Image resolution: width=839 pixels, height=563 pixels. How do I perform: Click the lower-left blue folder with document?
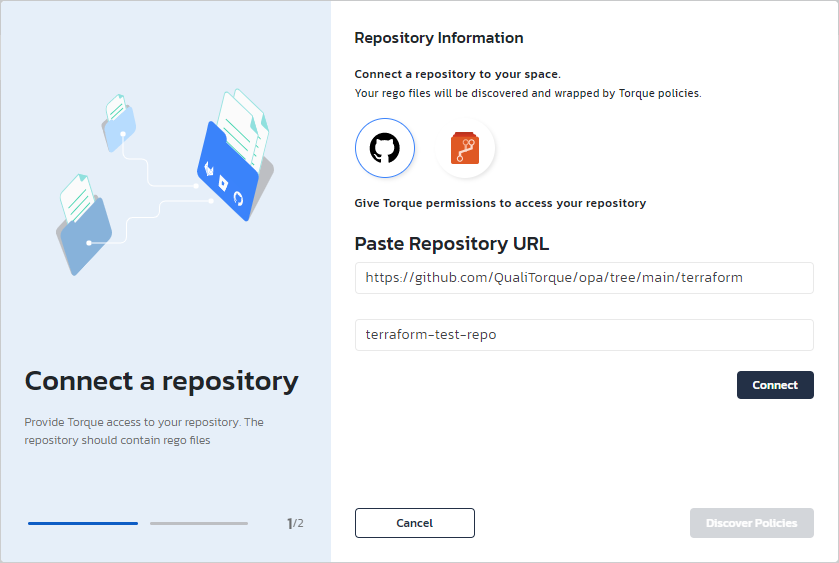(x=84, y=232)
